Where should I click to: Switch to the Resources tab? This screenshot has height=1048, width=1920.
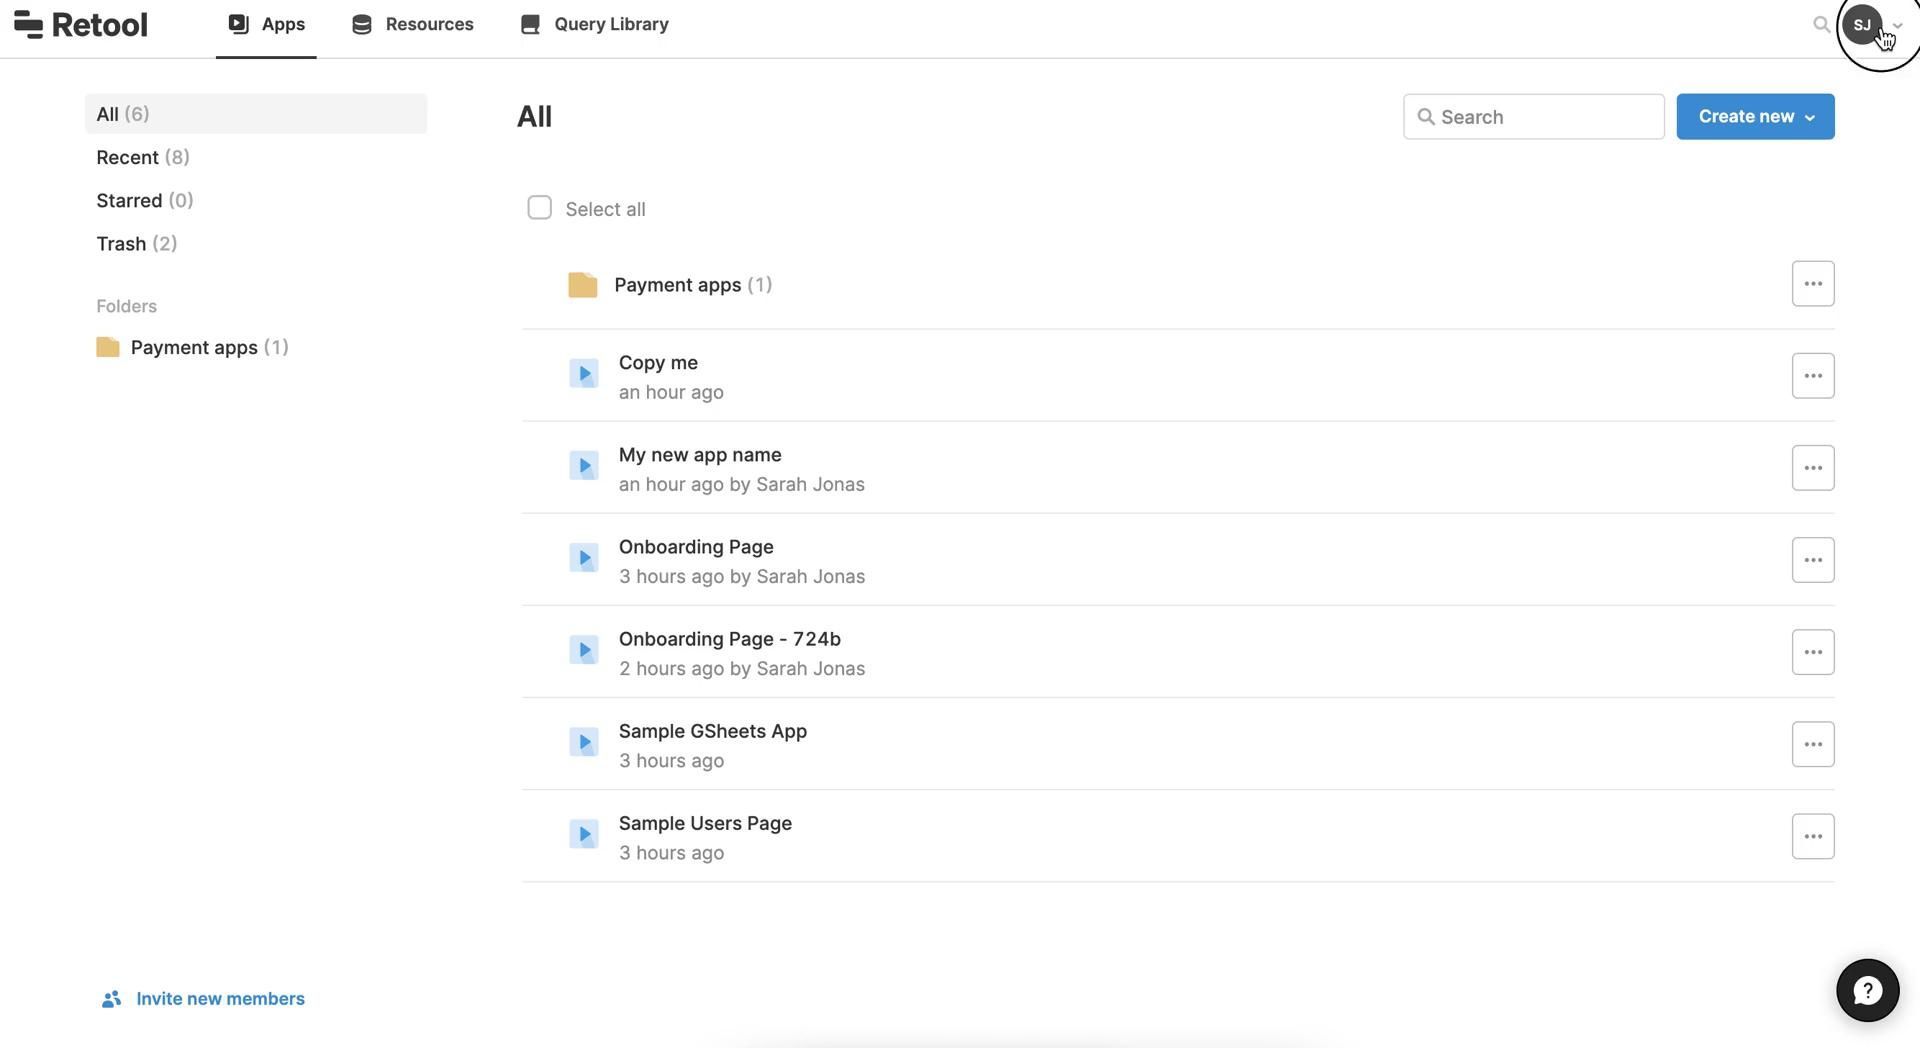[412, 24]
